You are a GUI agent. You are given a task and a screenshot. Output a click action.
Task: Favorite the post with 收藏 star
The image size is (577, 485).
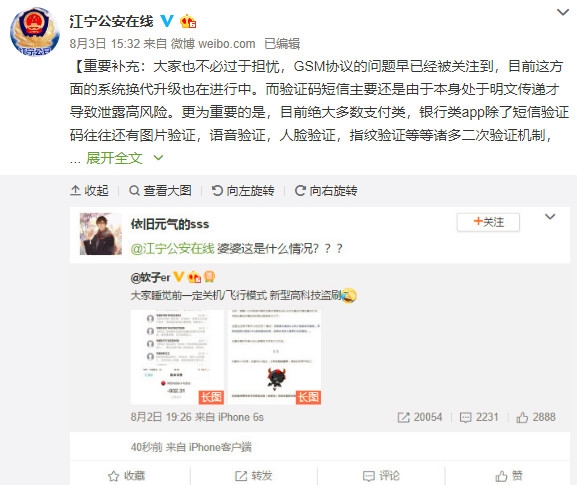click(x=127, y=476)
